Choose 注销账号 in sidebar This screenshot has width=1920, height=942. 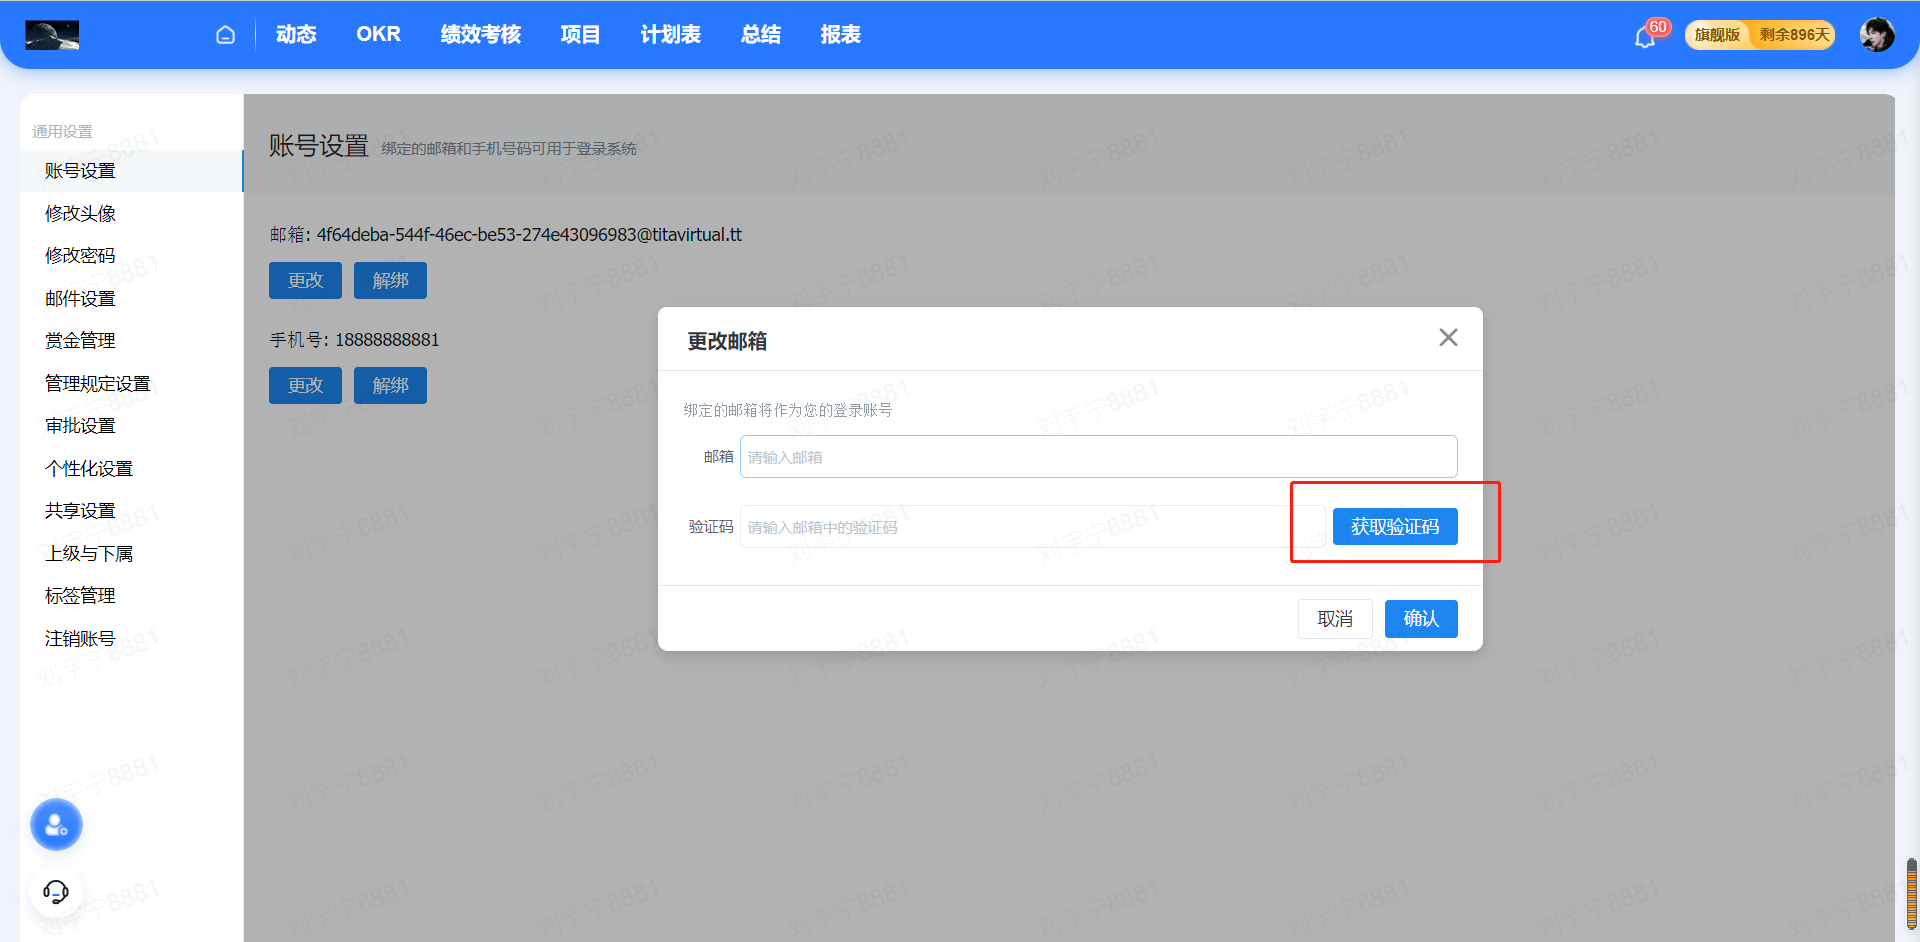[80, 639]
